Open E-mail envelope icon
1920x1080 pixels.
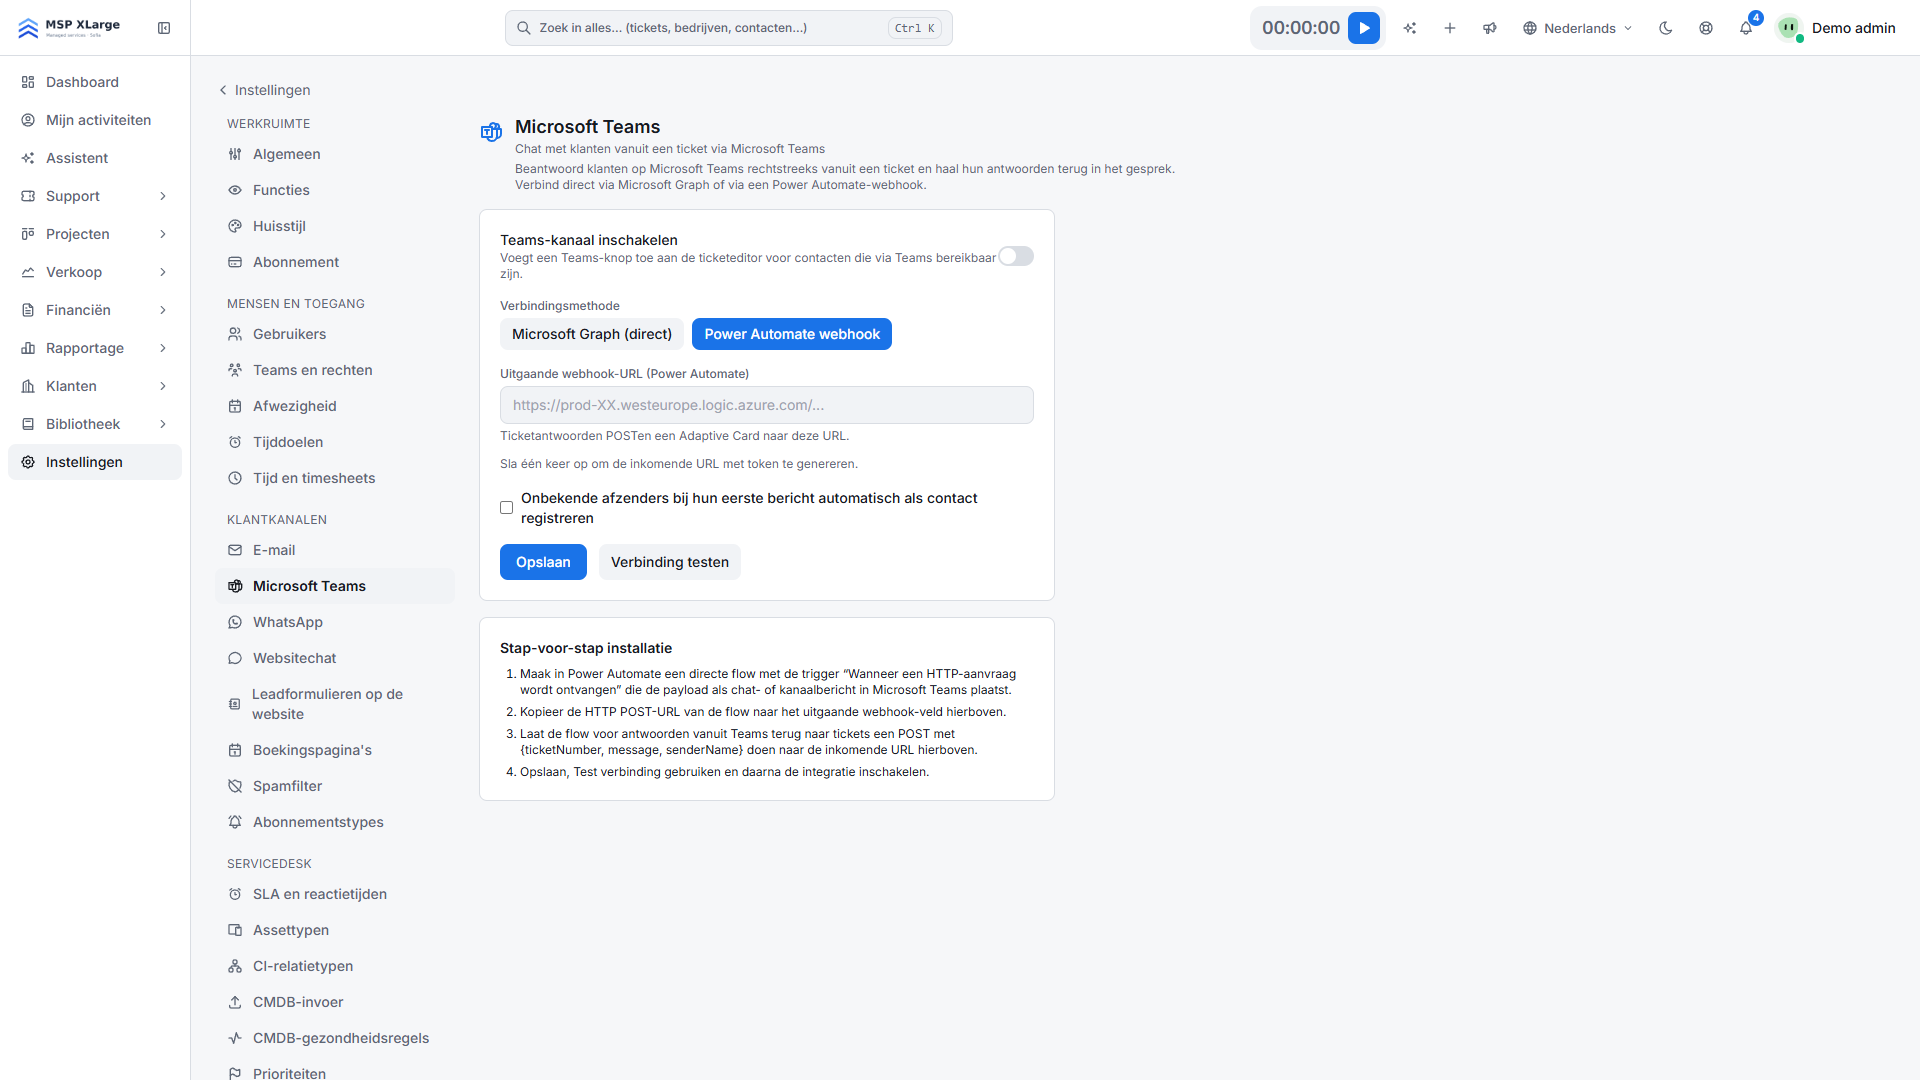click(x=235, y=550)
